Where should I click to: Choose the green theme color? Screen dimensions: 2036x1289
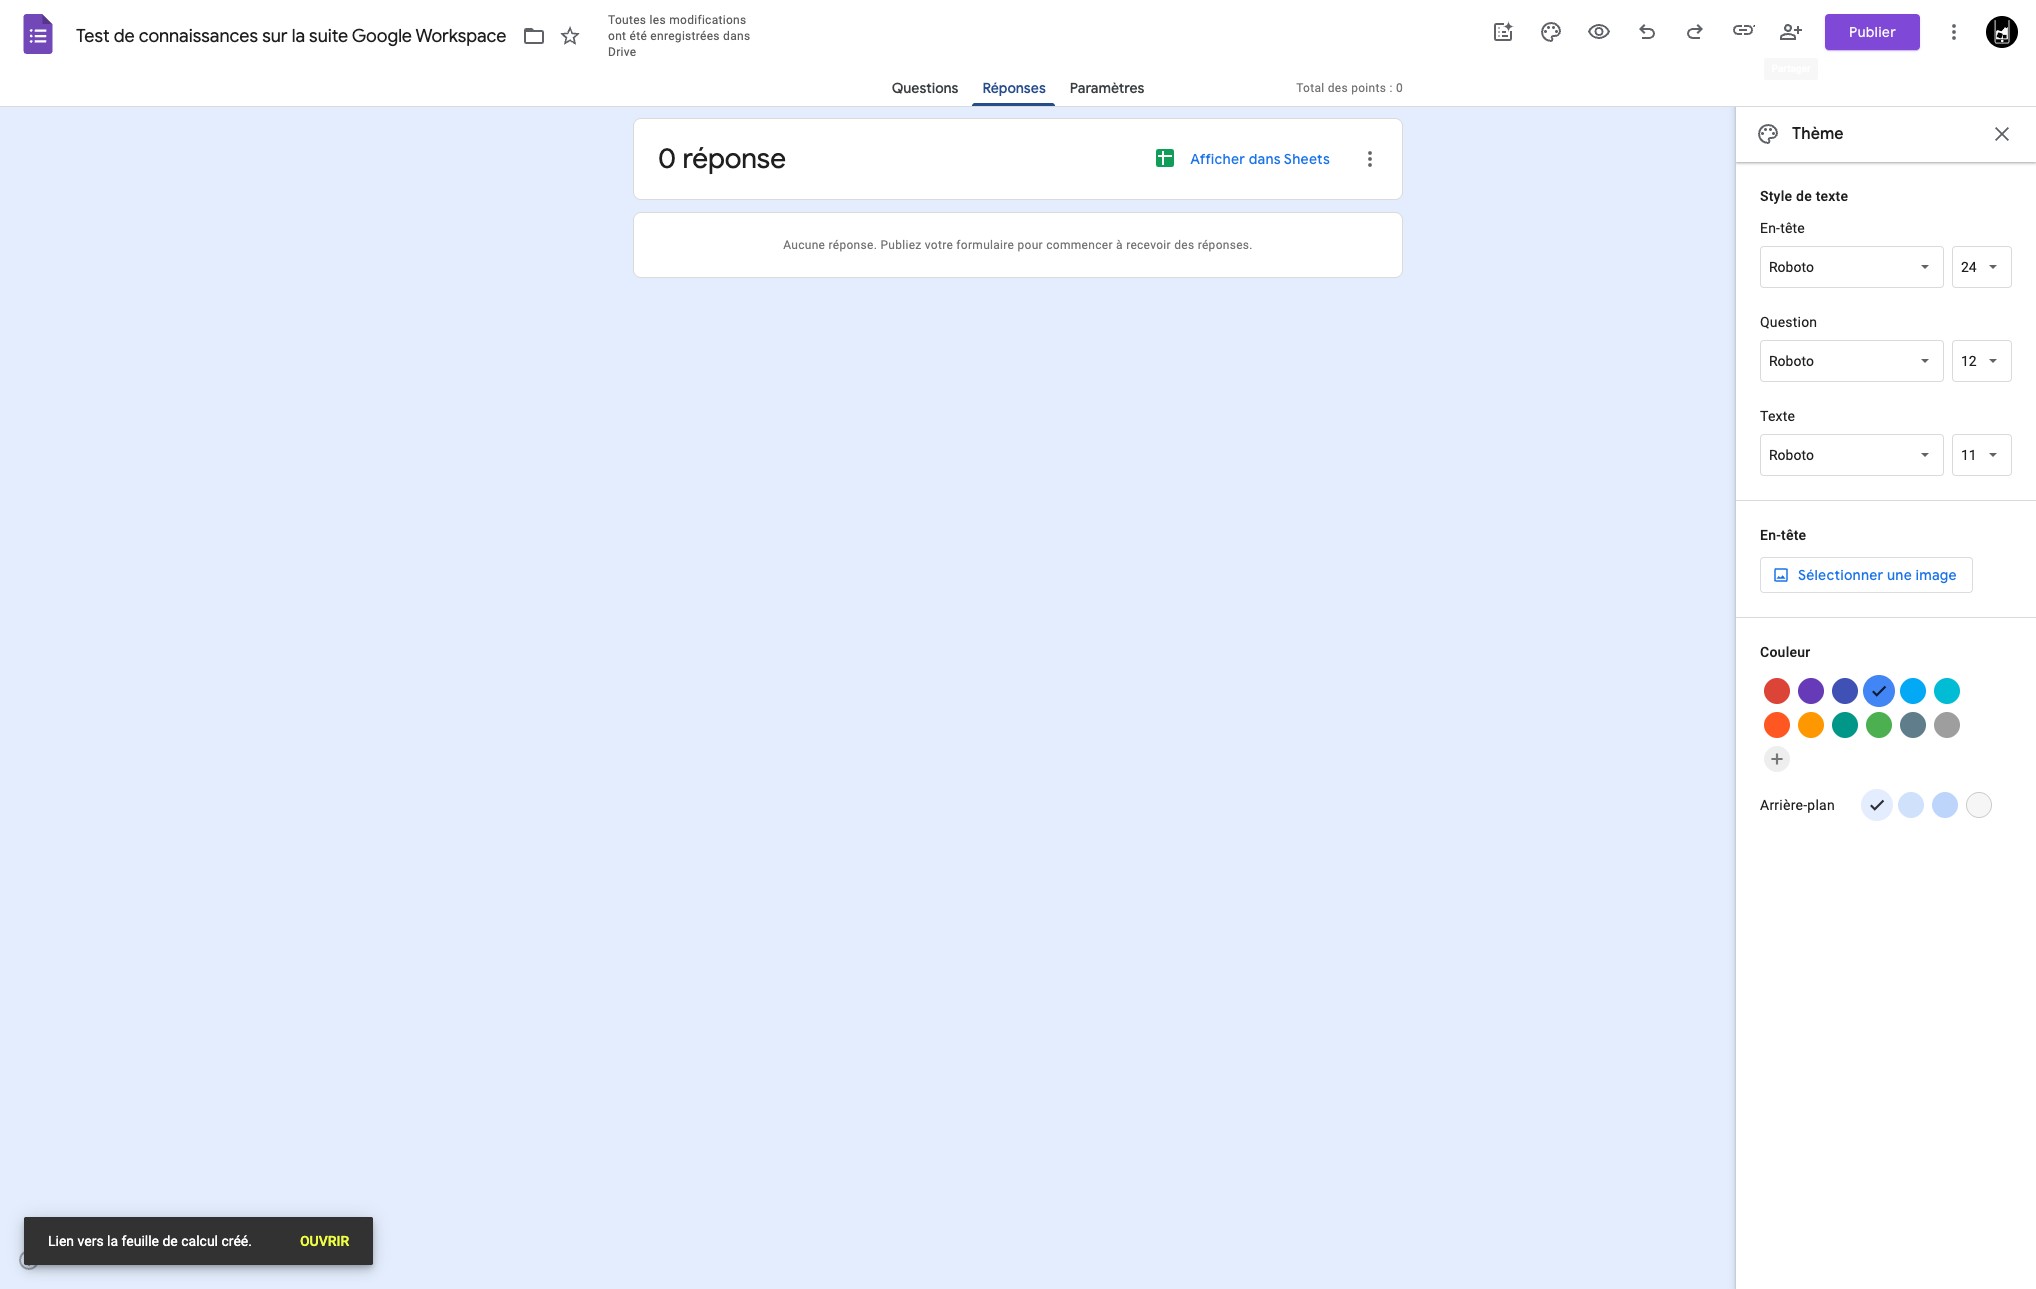[1879, 725]
